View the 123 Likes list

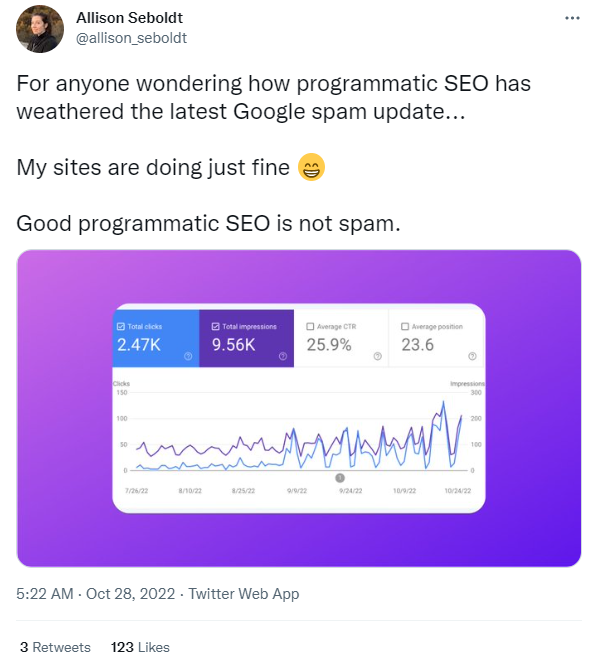coord(140,647)
